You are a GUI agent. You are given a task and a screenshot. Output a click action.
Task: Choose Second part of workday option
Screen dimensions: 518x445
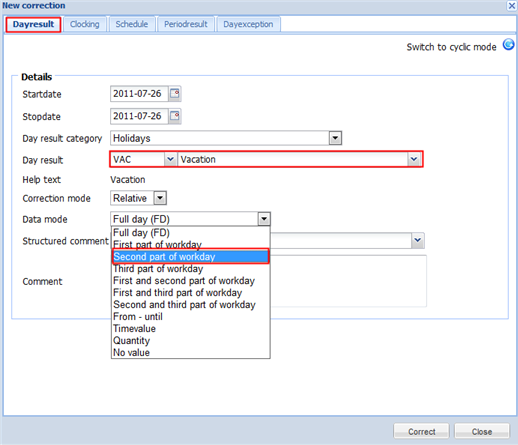pos(190,256)
